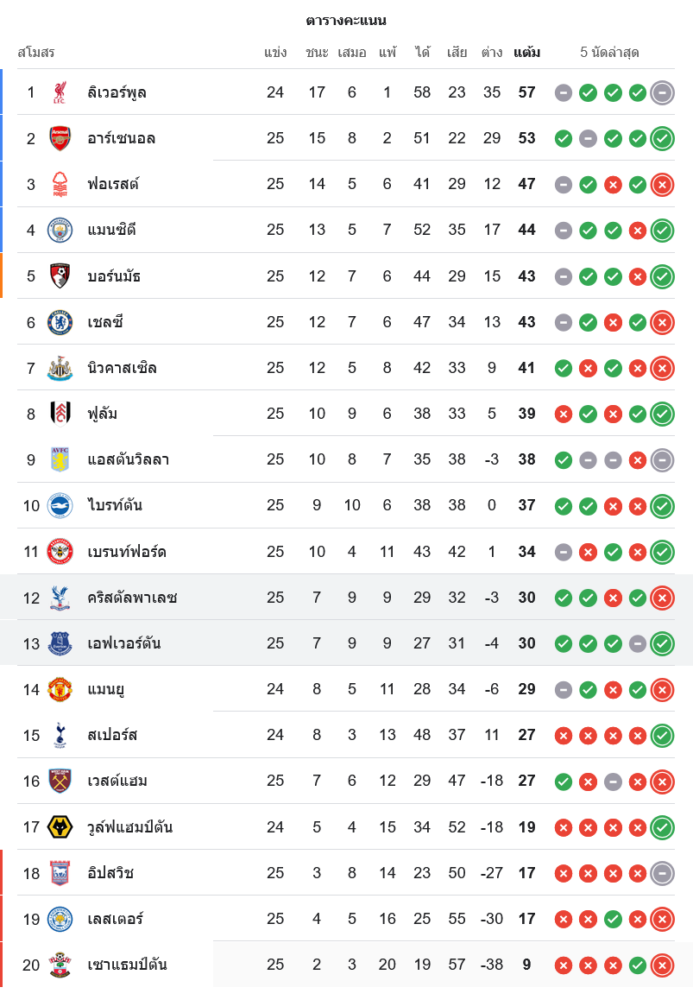693x1000 pixels.
Task: Click the Liverpool club crest
Action: click(x=60, y=93)
